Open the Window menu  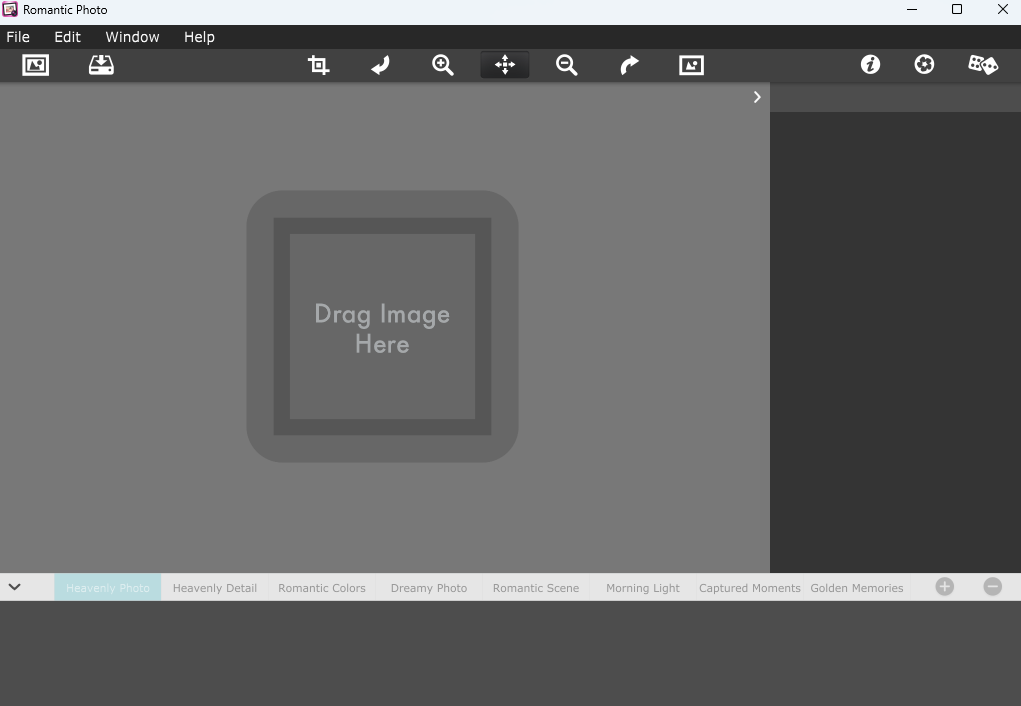click(132, 37)
